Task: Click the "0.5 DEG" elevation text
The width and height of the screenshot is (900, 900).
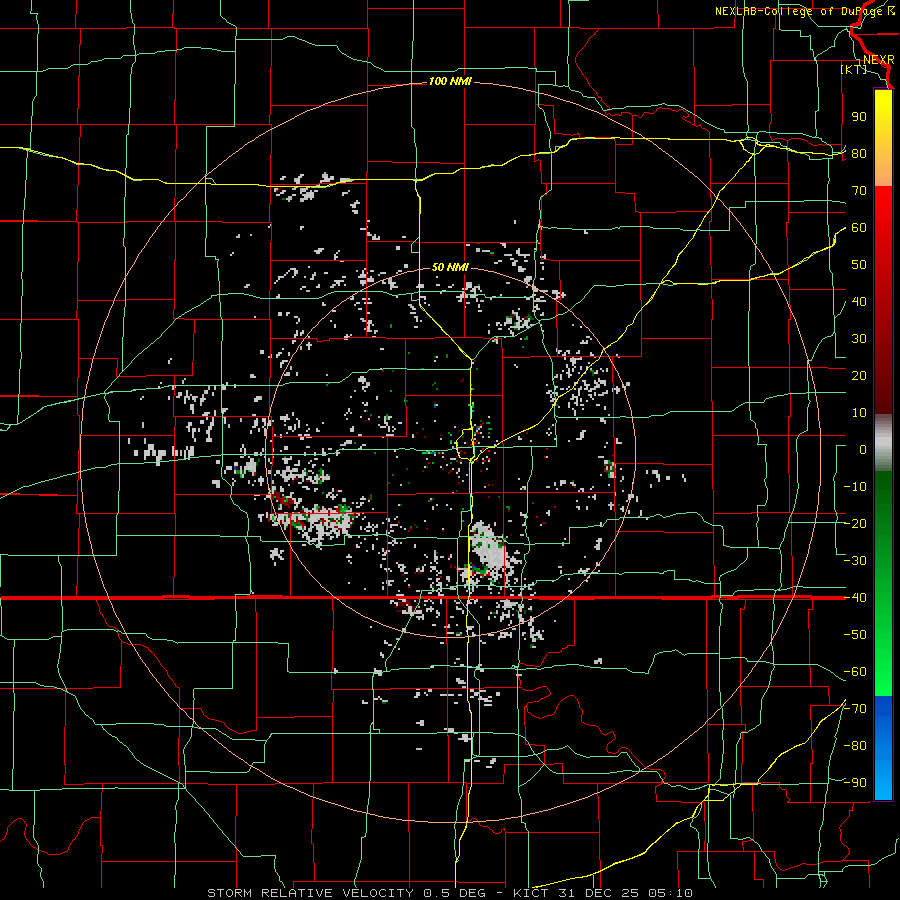Action: (455, 893)
